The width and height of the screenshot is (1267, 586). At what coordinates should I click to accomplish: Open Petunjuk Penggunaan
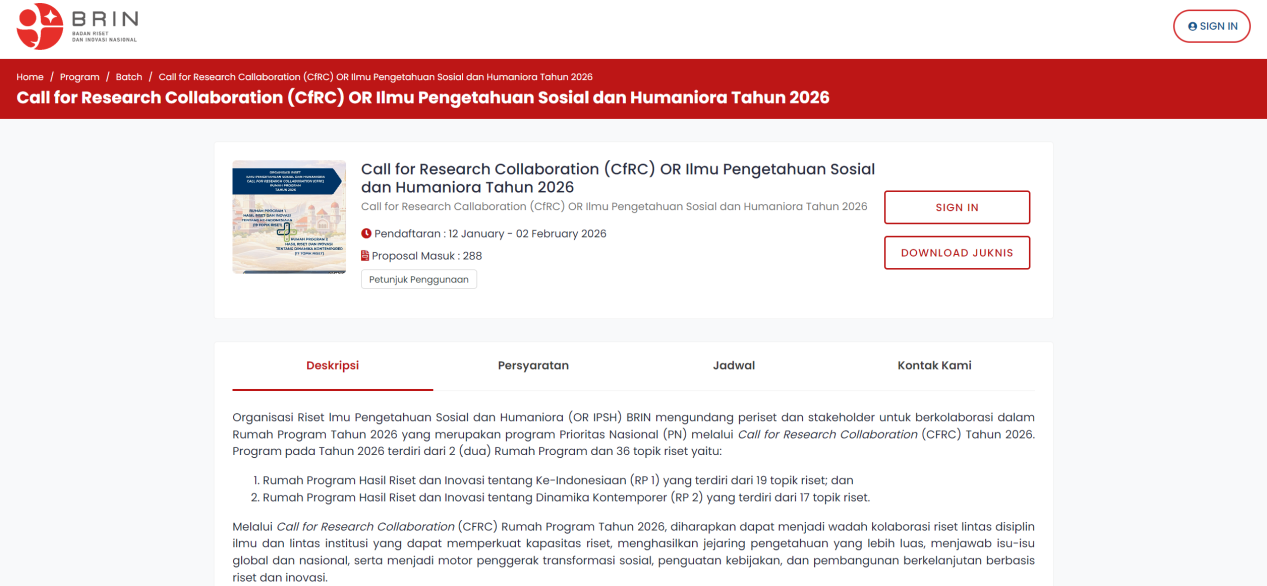419,280
